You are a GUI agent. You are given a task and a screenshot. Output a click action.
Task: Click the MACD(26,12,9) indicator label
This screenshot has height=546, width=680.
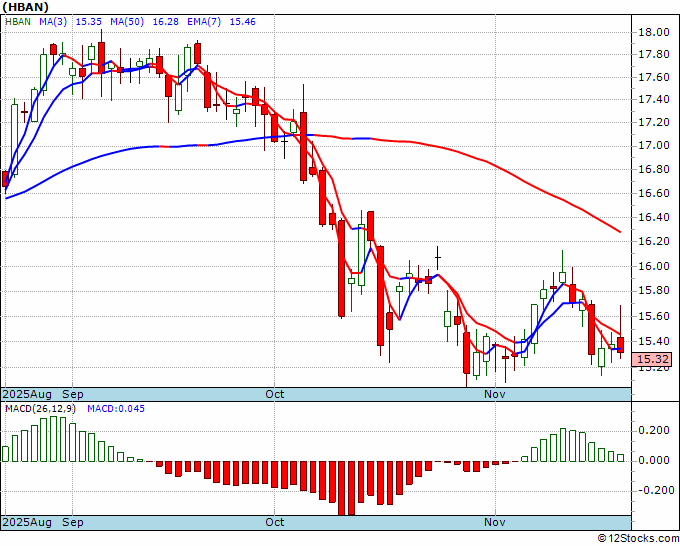point(40,409)
